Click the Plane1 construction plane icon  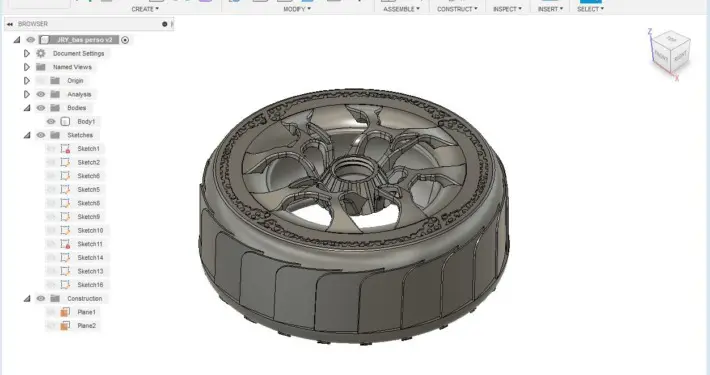[65, 312]
